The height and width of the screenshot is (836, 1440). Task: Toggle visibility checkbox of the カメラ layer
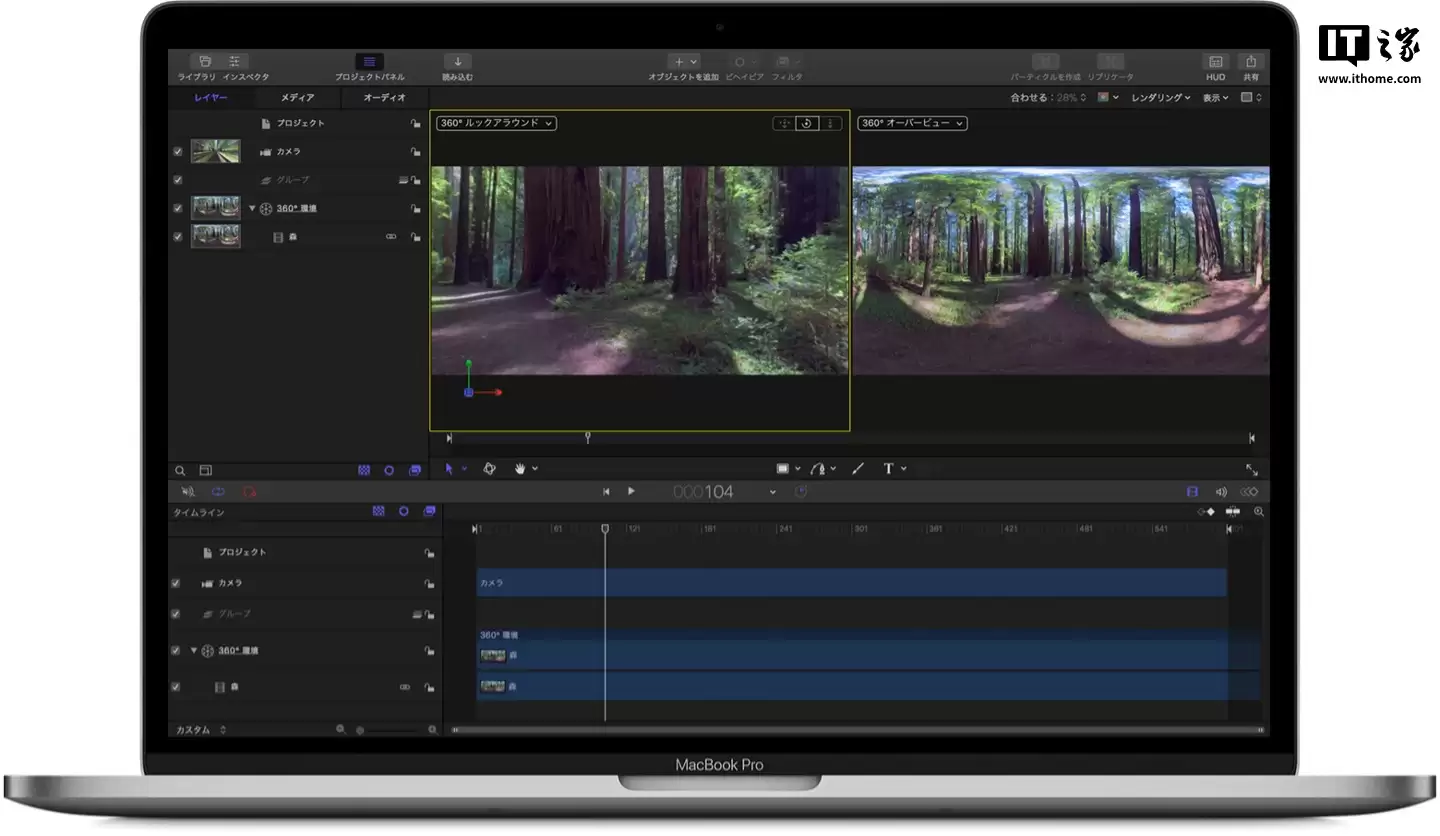177,151
